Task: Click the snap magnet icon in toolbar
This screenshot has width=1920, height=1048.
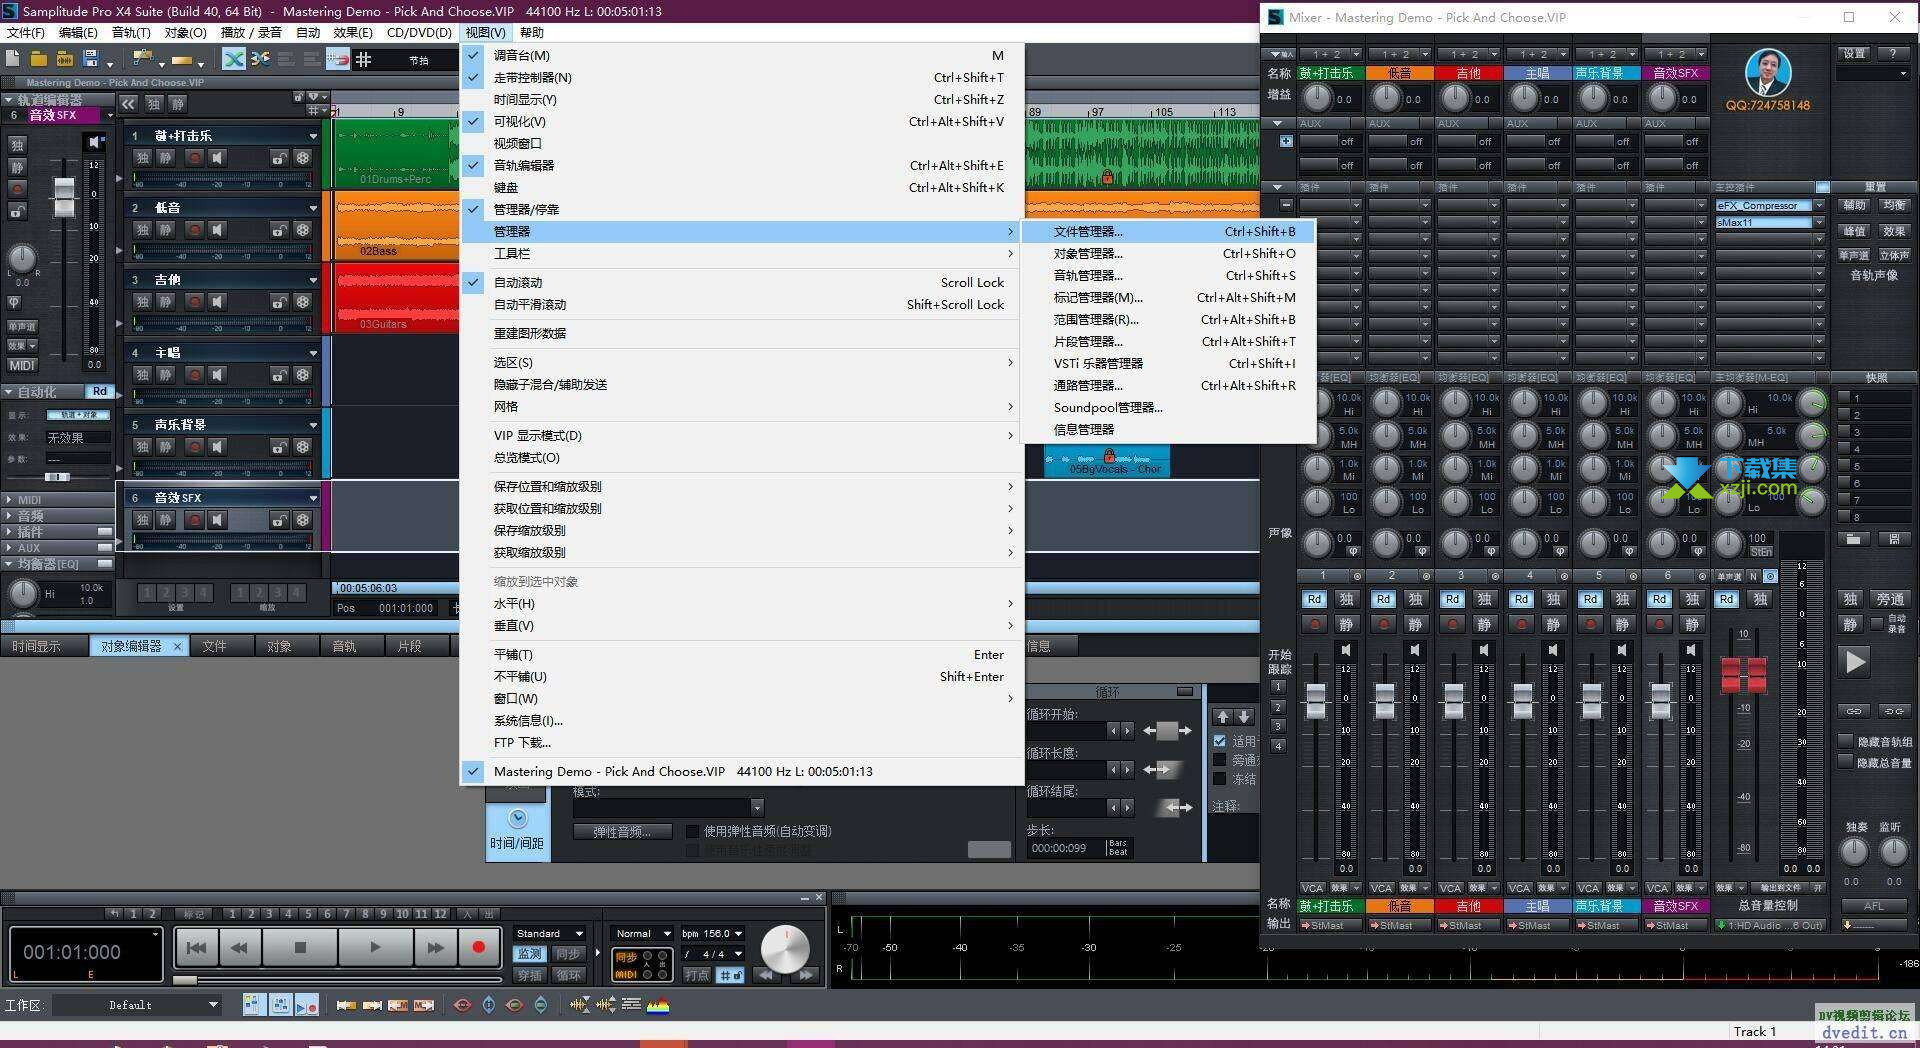Action: (x=338, y=59)
